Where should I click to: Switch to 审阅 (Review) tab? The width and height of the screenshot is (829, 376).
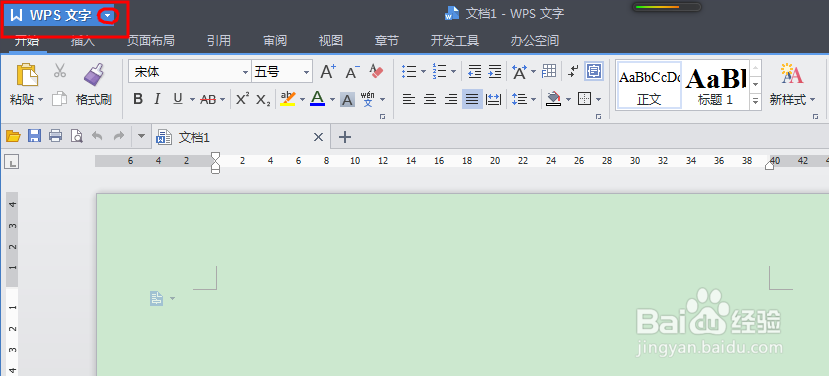pos(275,41)
